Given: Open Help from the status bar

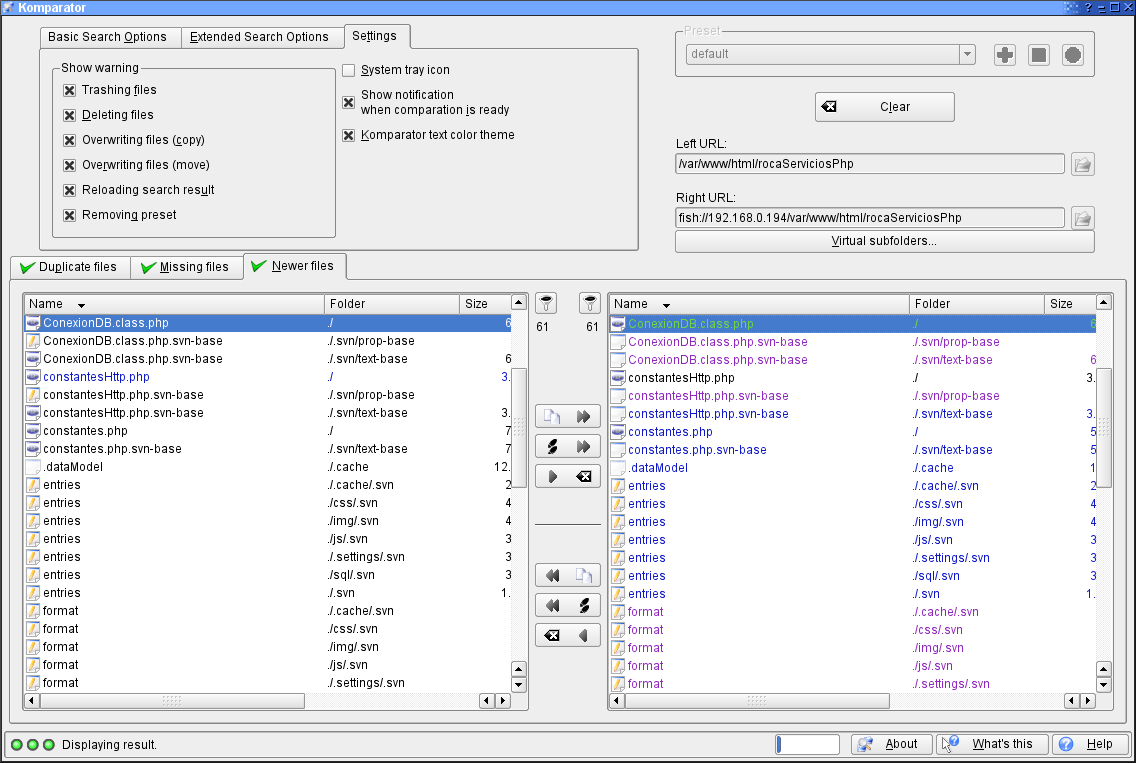Looking at the screenshot, I should coord(1091,744).
